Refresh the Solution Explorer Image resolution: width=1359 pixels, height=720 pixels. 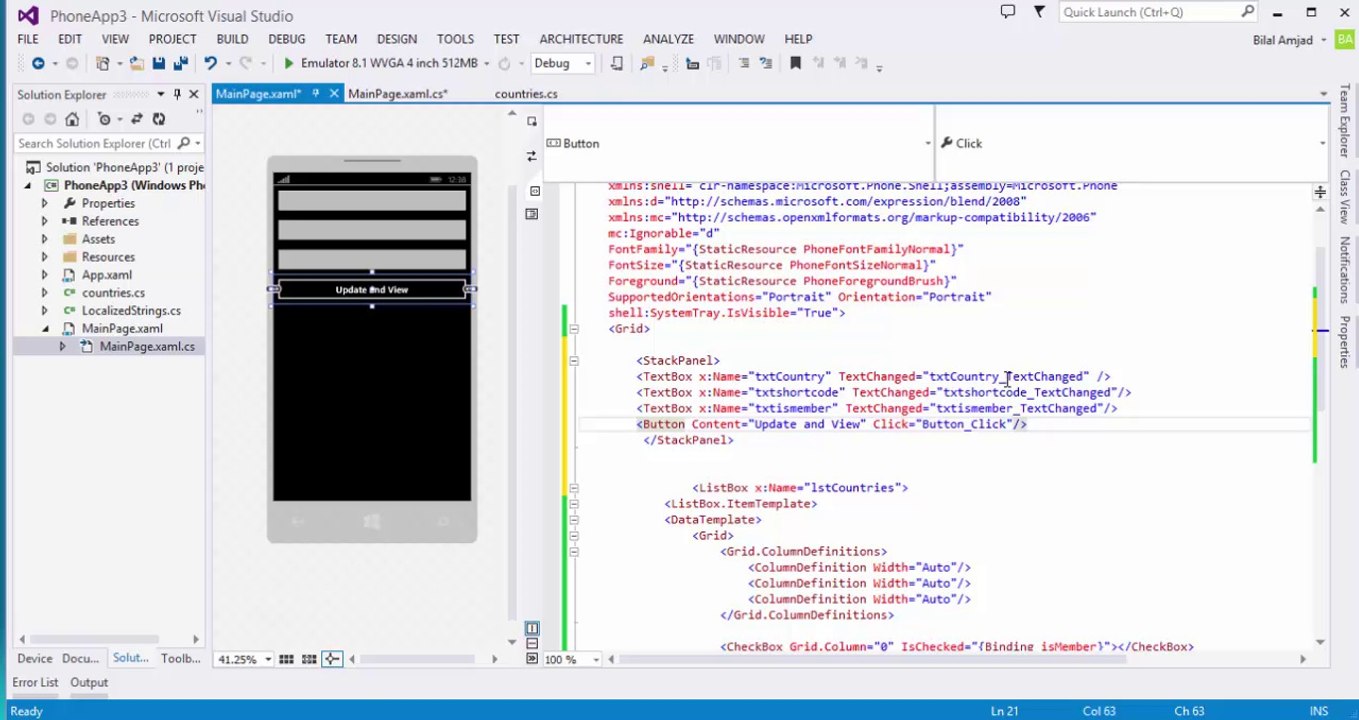(x=158, y=119)
